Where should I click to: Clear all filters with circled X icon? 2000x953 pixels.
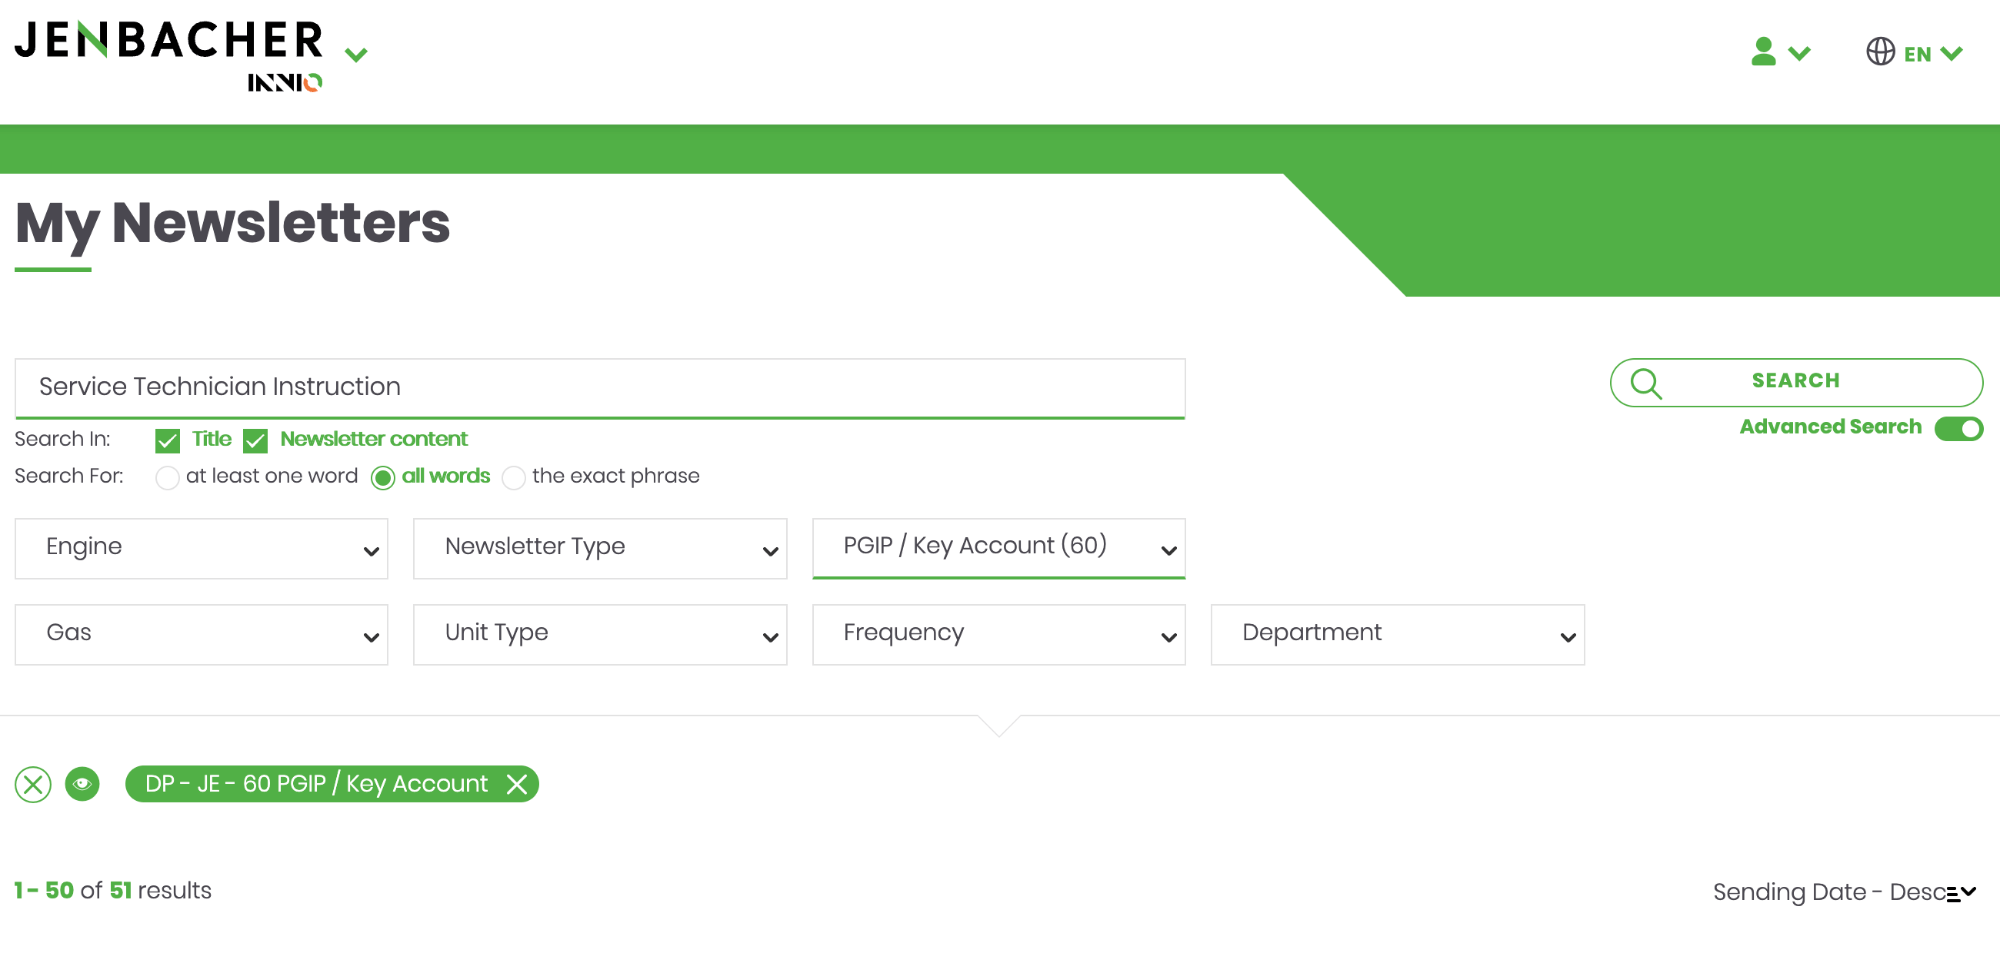(33, 785)
